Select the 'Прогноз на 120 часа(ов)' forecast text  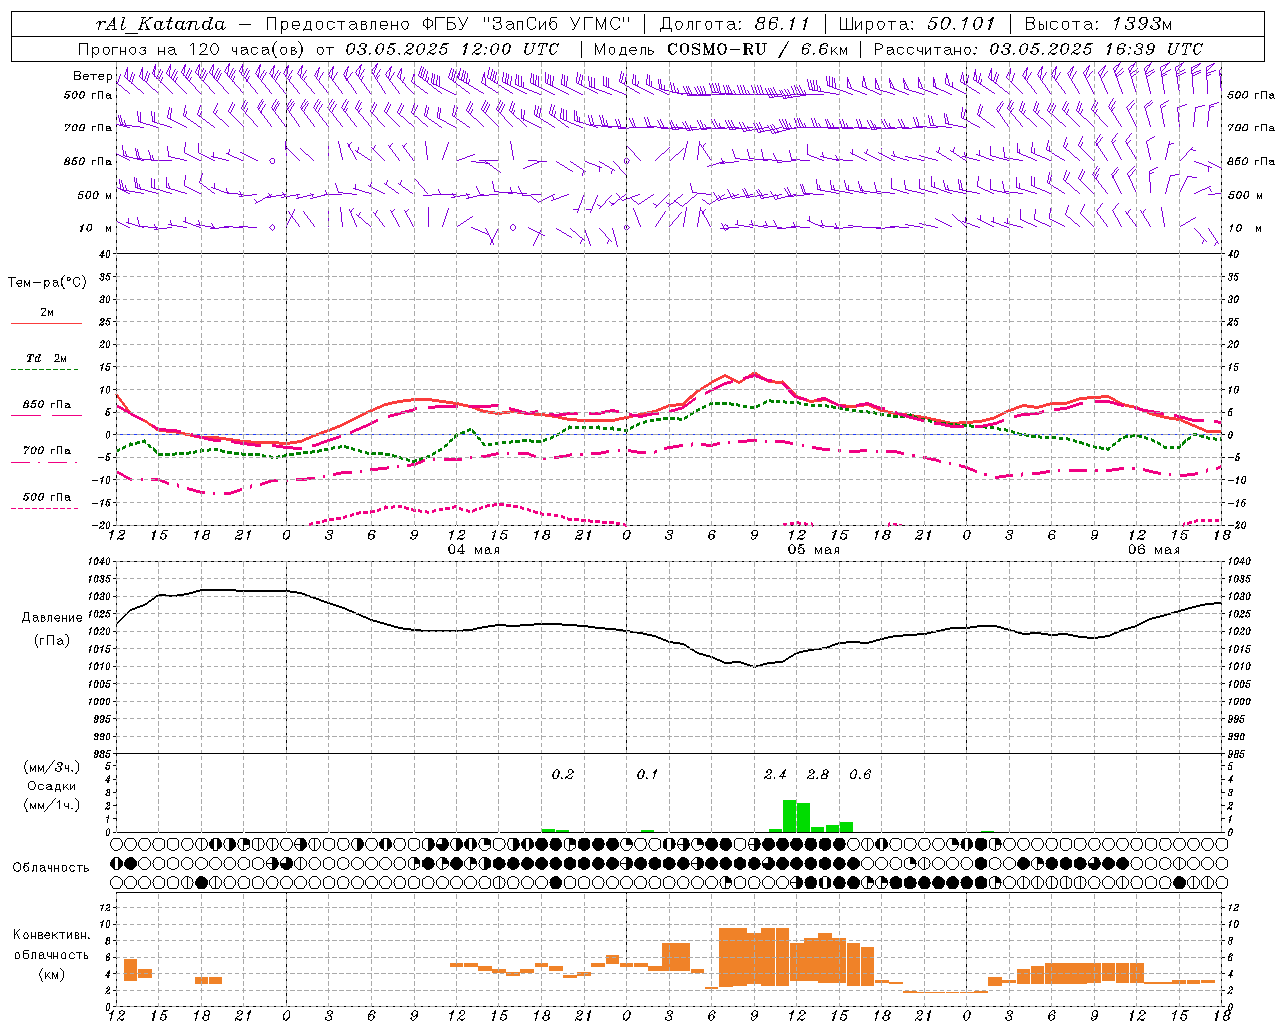coord(193,49)
